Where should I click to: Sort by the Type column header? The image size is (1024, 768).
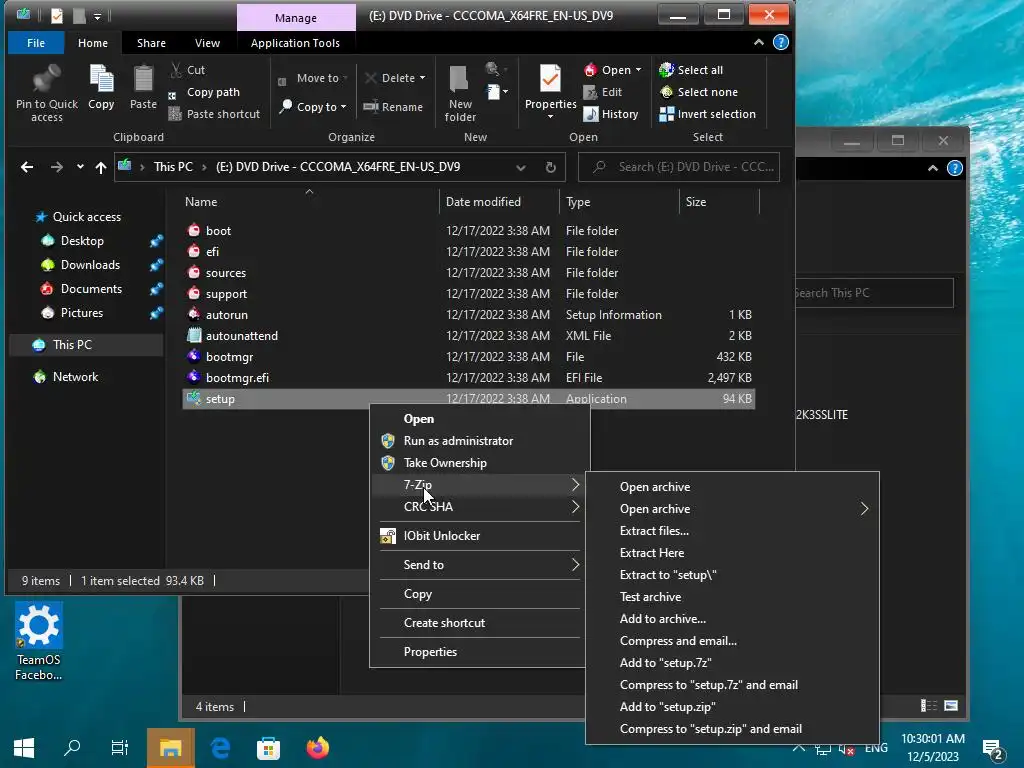tap(619, 202)
